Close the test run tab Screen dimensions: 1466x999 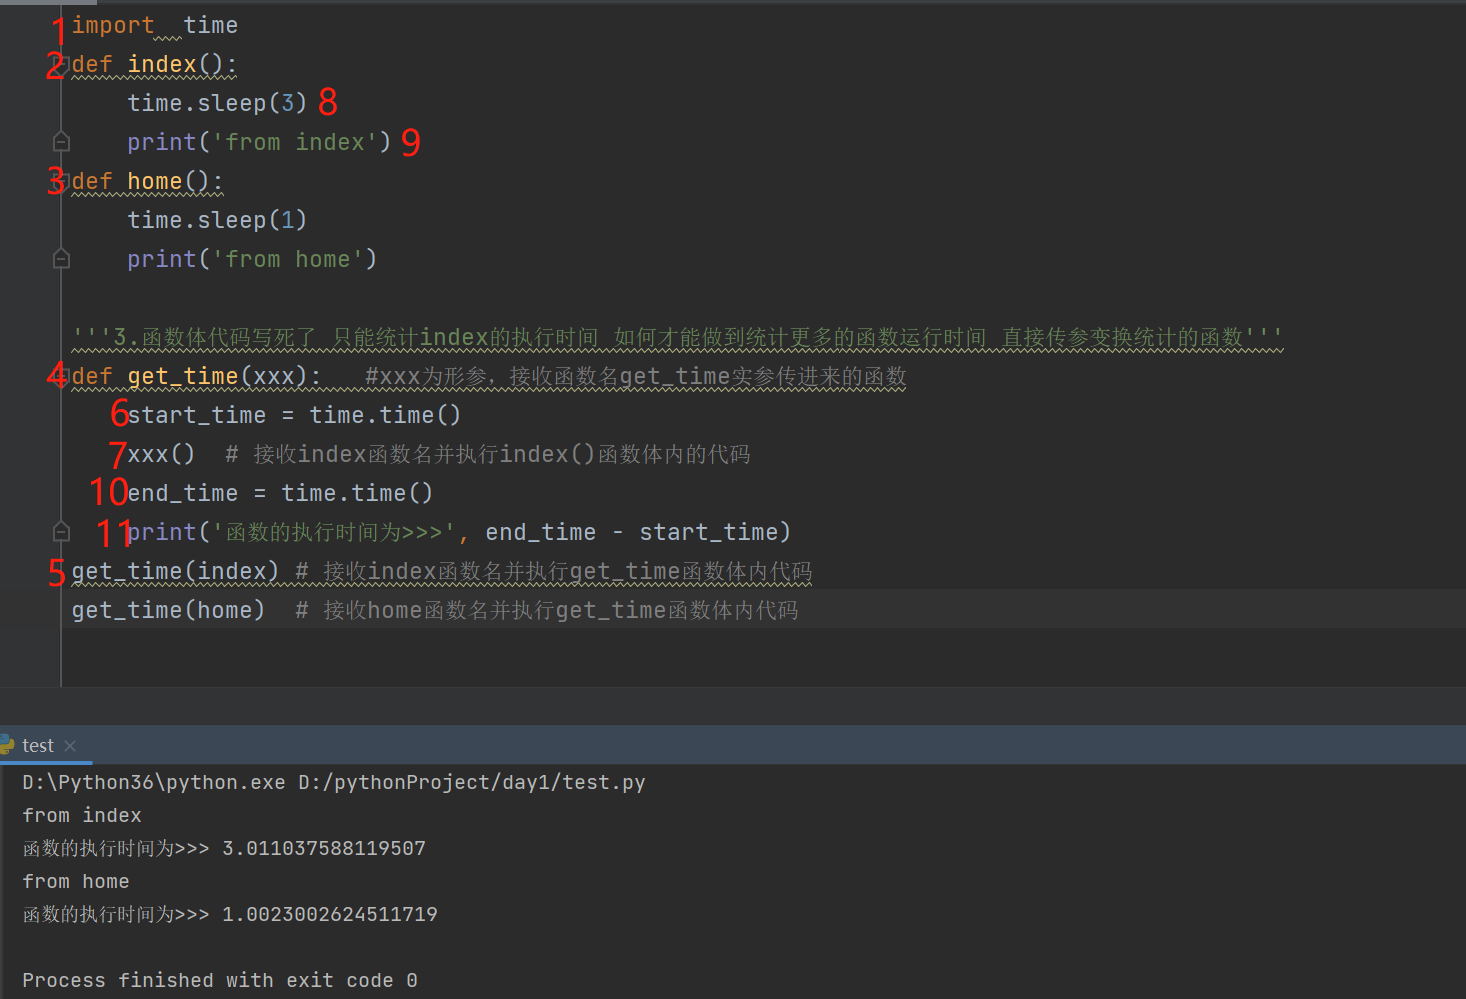point(70,746)
